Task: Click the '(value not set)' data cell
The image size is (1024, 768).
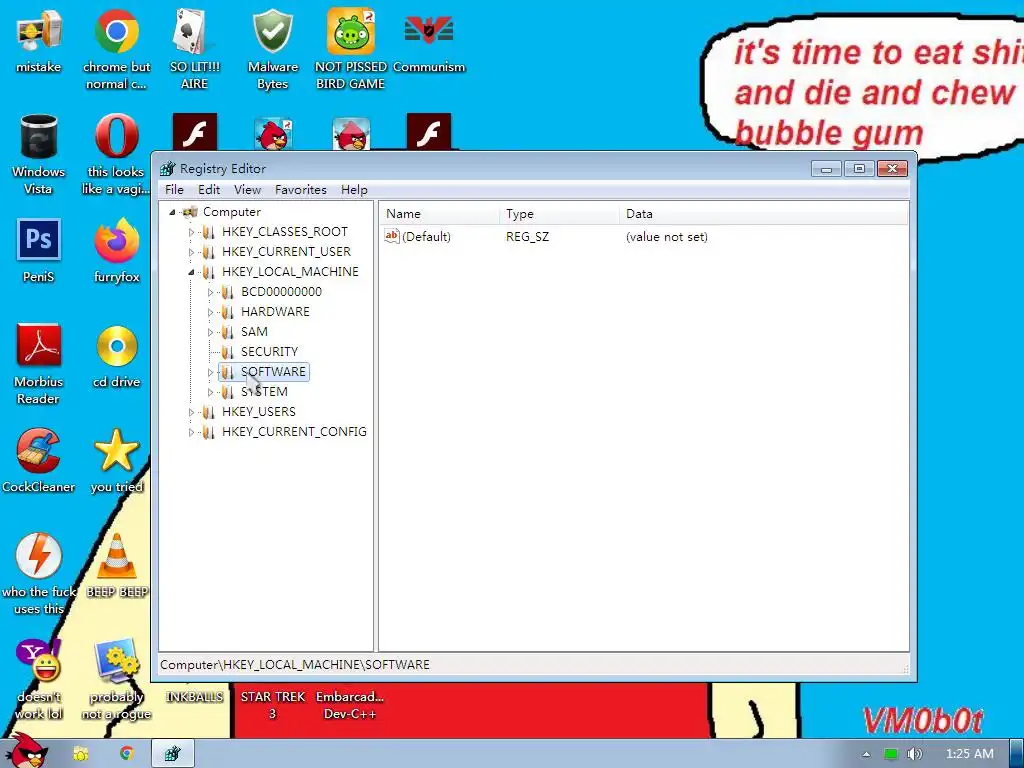Action: (x=667, y=236)
